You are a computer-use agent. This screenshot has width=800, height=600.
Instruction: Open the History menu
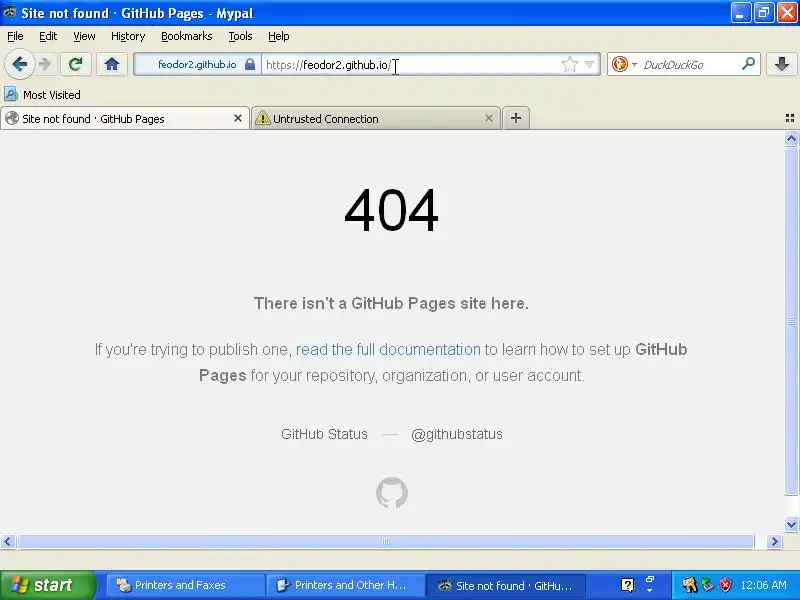click(128, 36)
